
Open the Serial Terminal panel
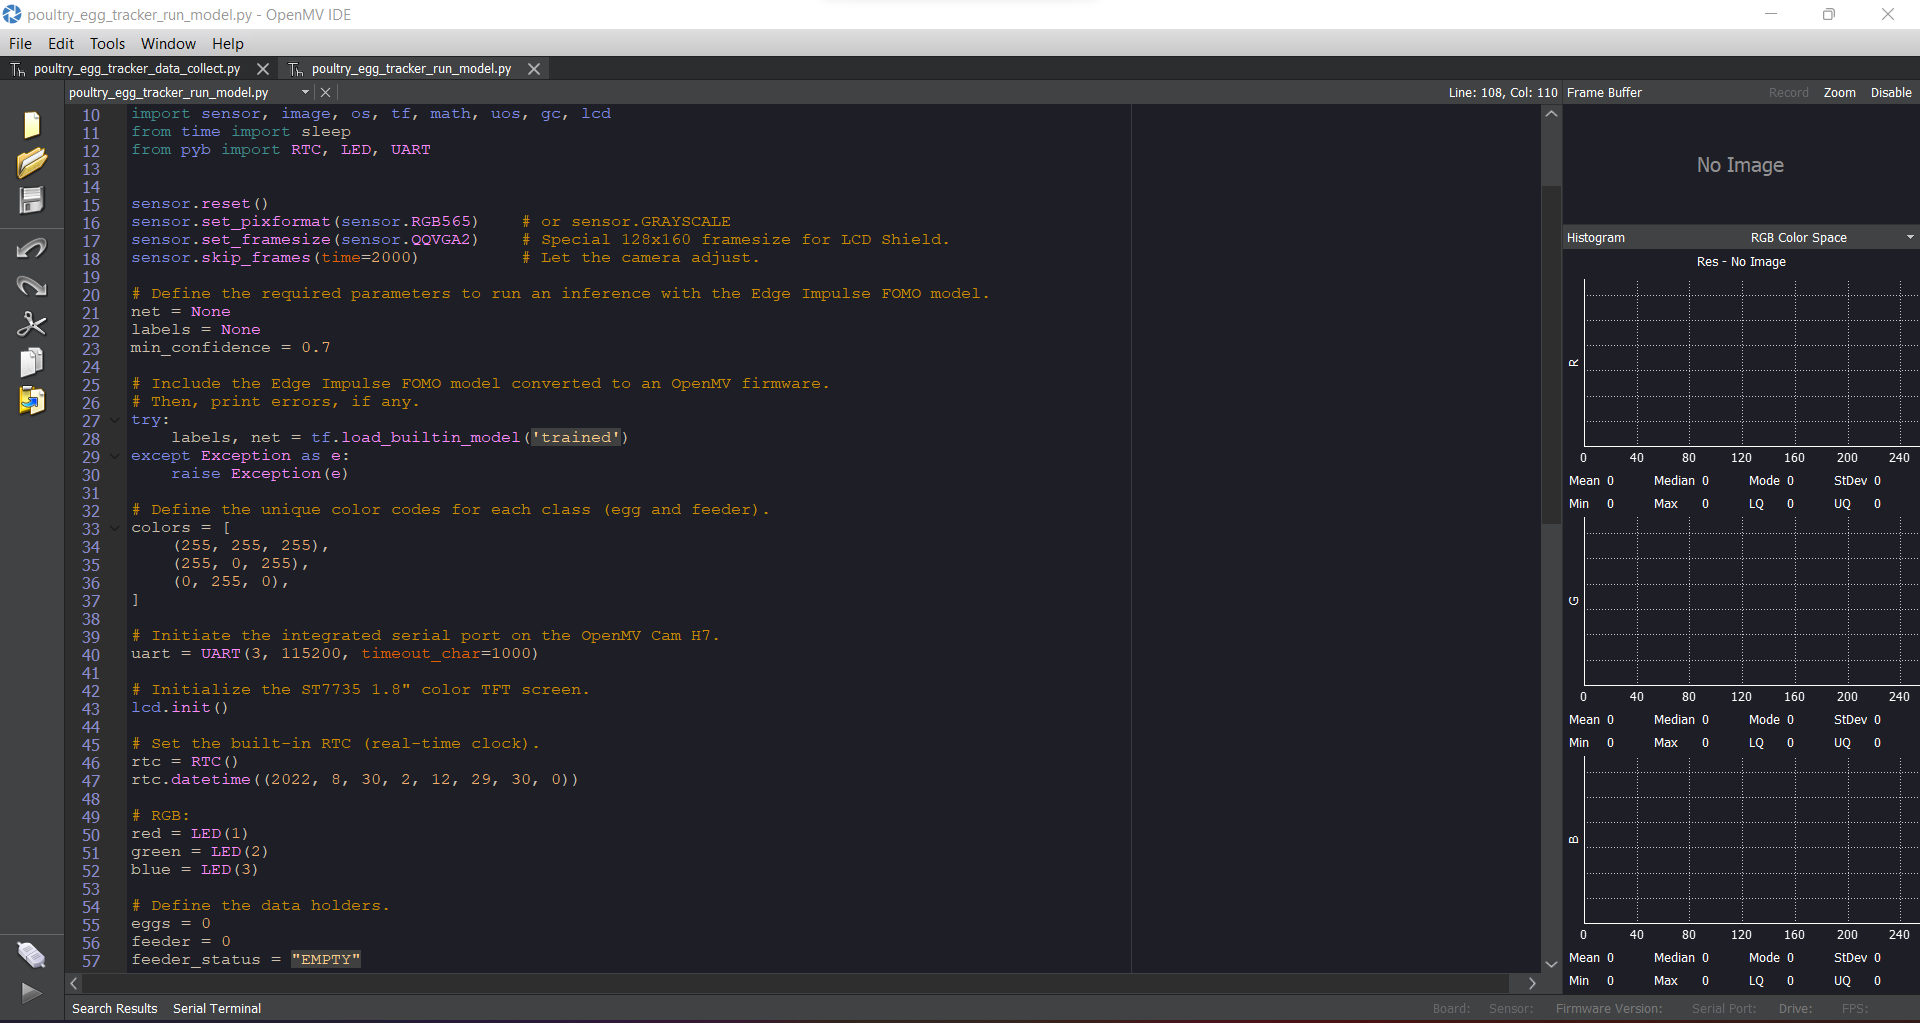[217, 1009]
